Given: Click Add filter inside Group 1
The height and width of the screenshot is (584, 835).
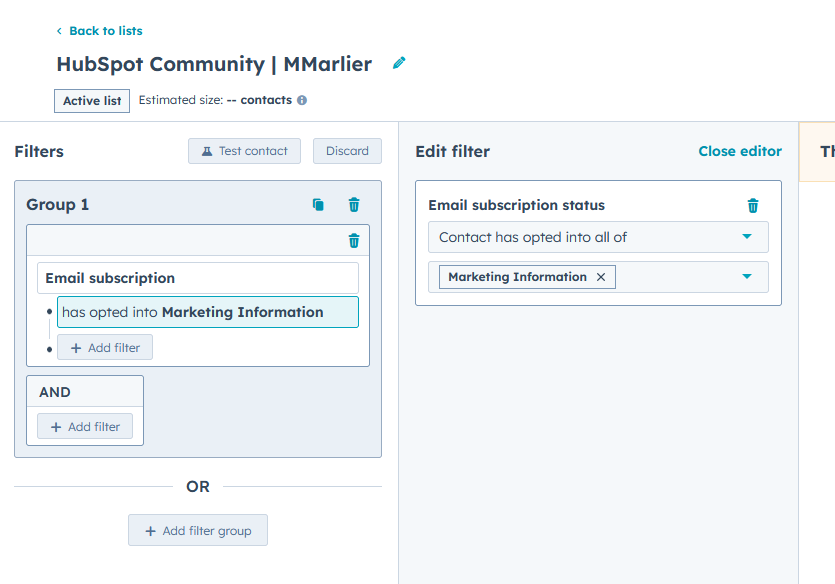Looking at the screenshot, I should (104, 347).
